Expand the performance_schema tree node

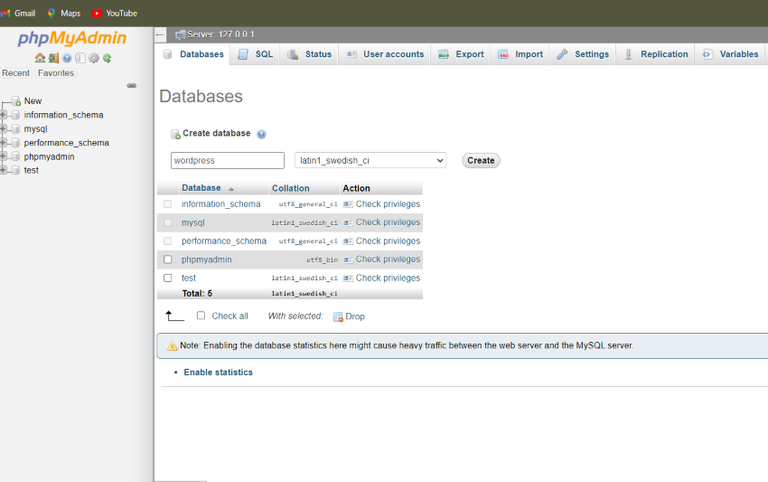coord(3,143)
